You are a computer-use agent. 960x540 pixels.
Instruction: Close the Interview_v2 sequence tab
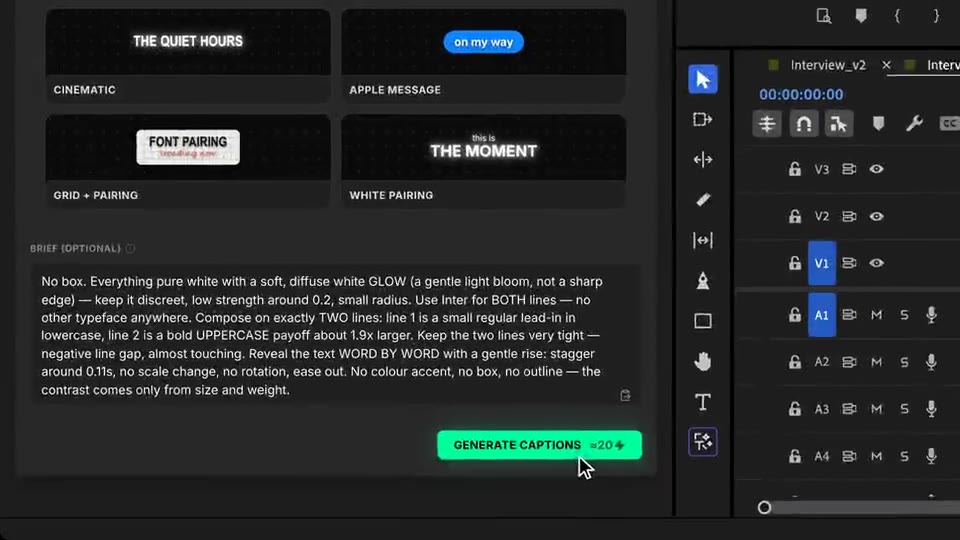[886, 65]
